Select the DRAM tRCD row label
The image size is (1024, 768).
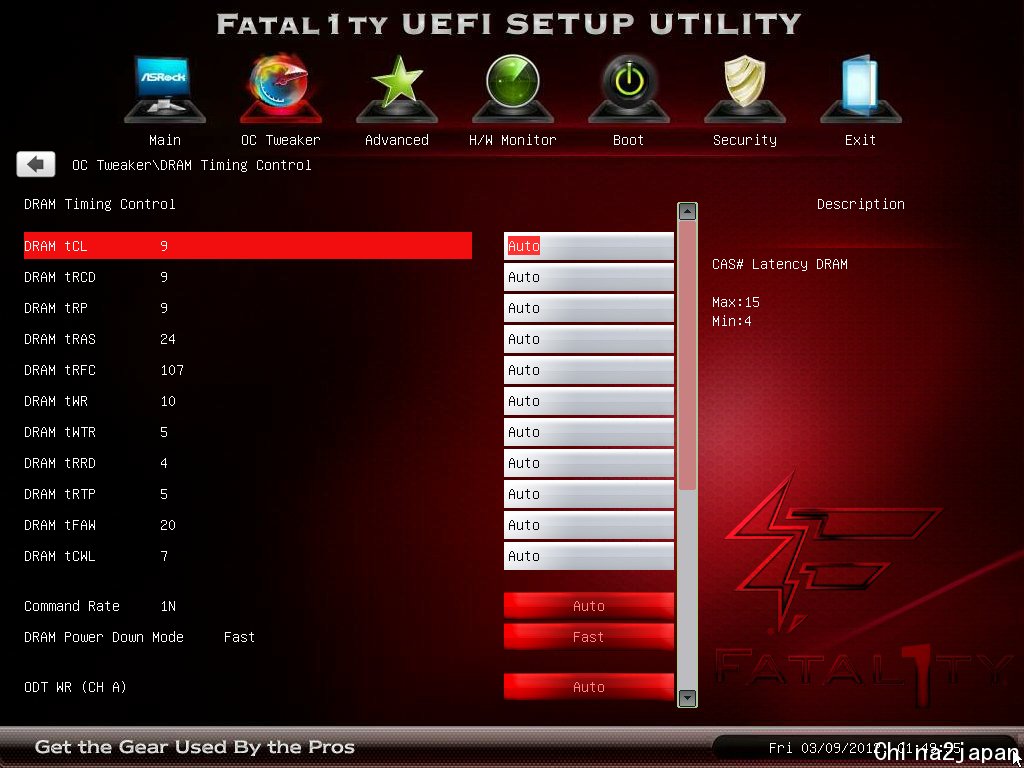(x=60, y=277)
